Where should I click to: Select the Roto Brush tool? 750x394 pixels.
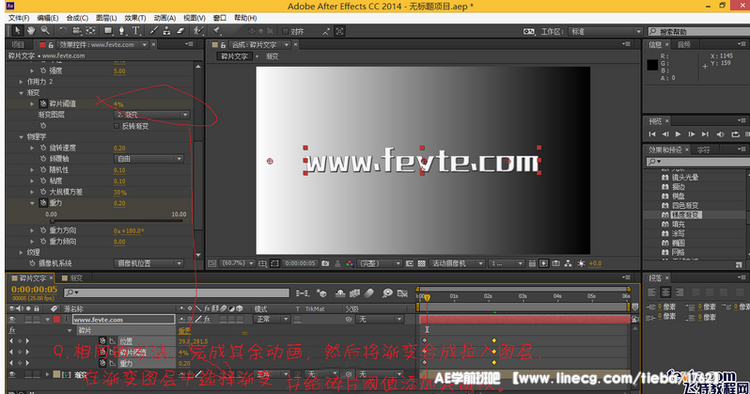pos(198,31)
